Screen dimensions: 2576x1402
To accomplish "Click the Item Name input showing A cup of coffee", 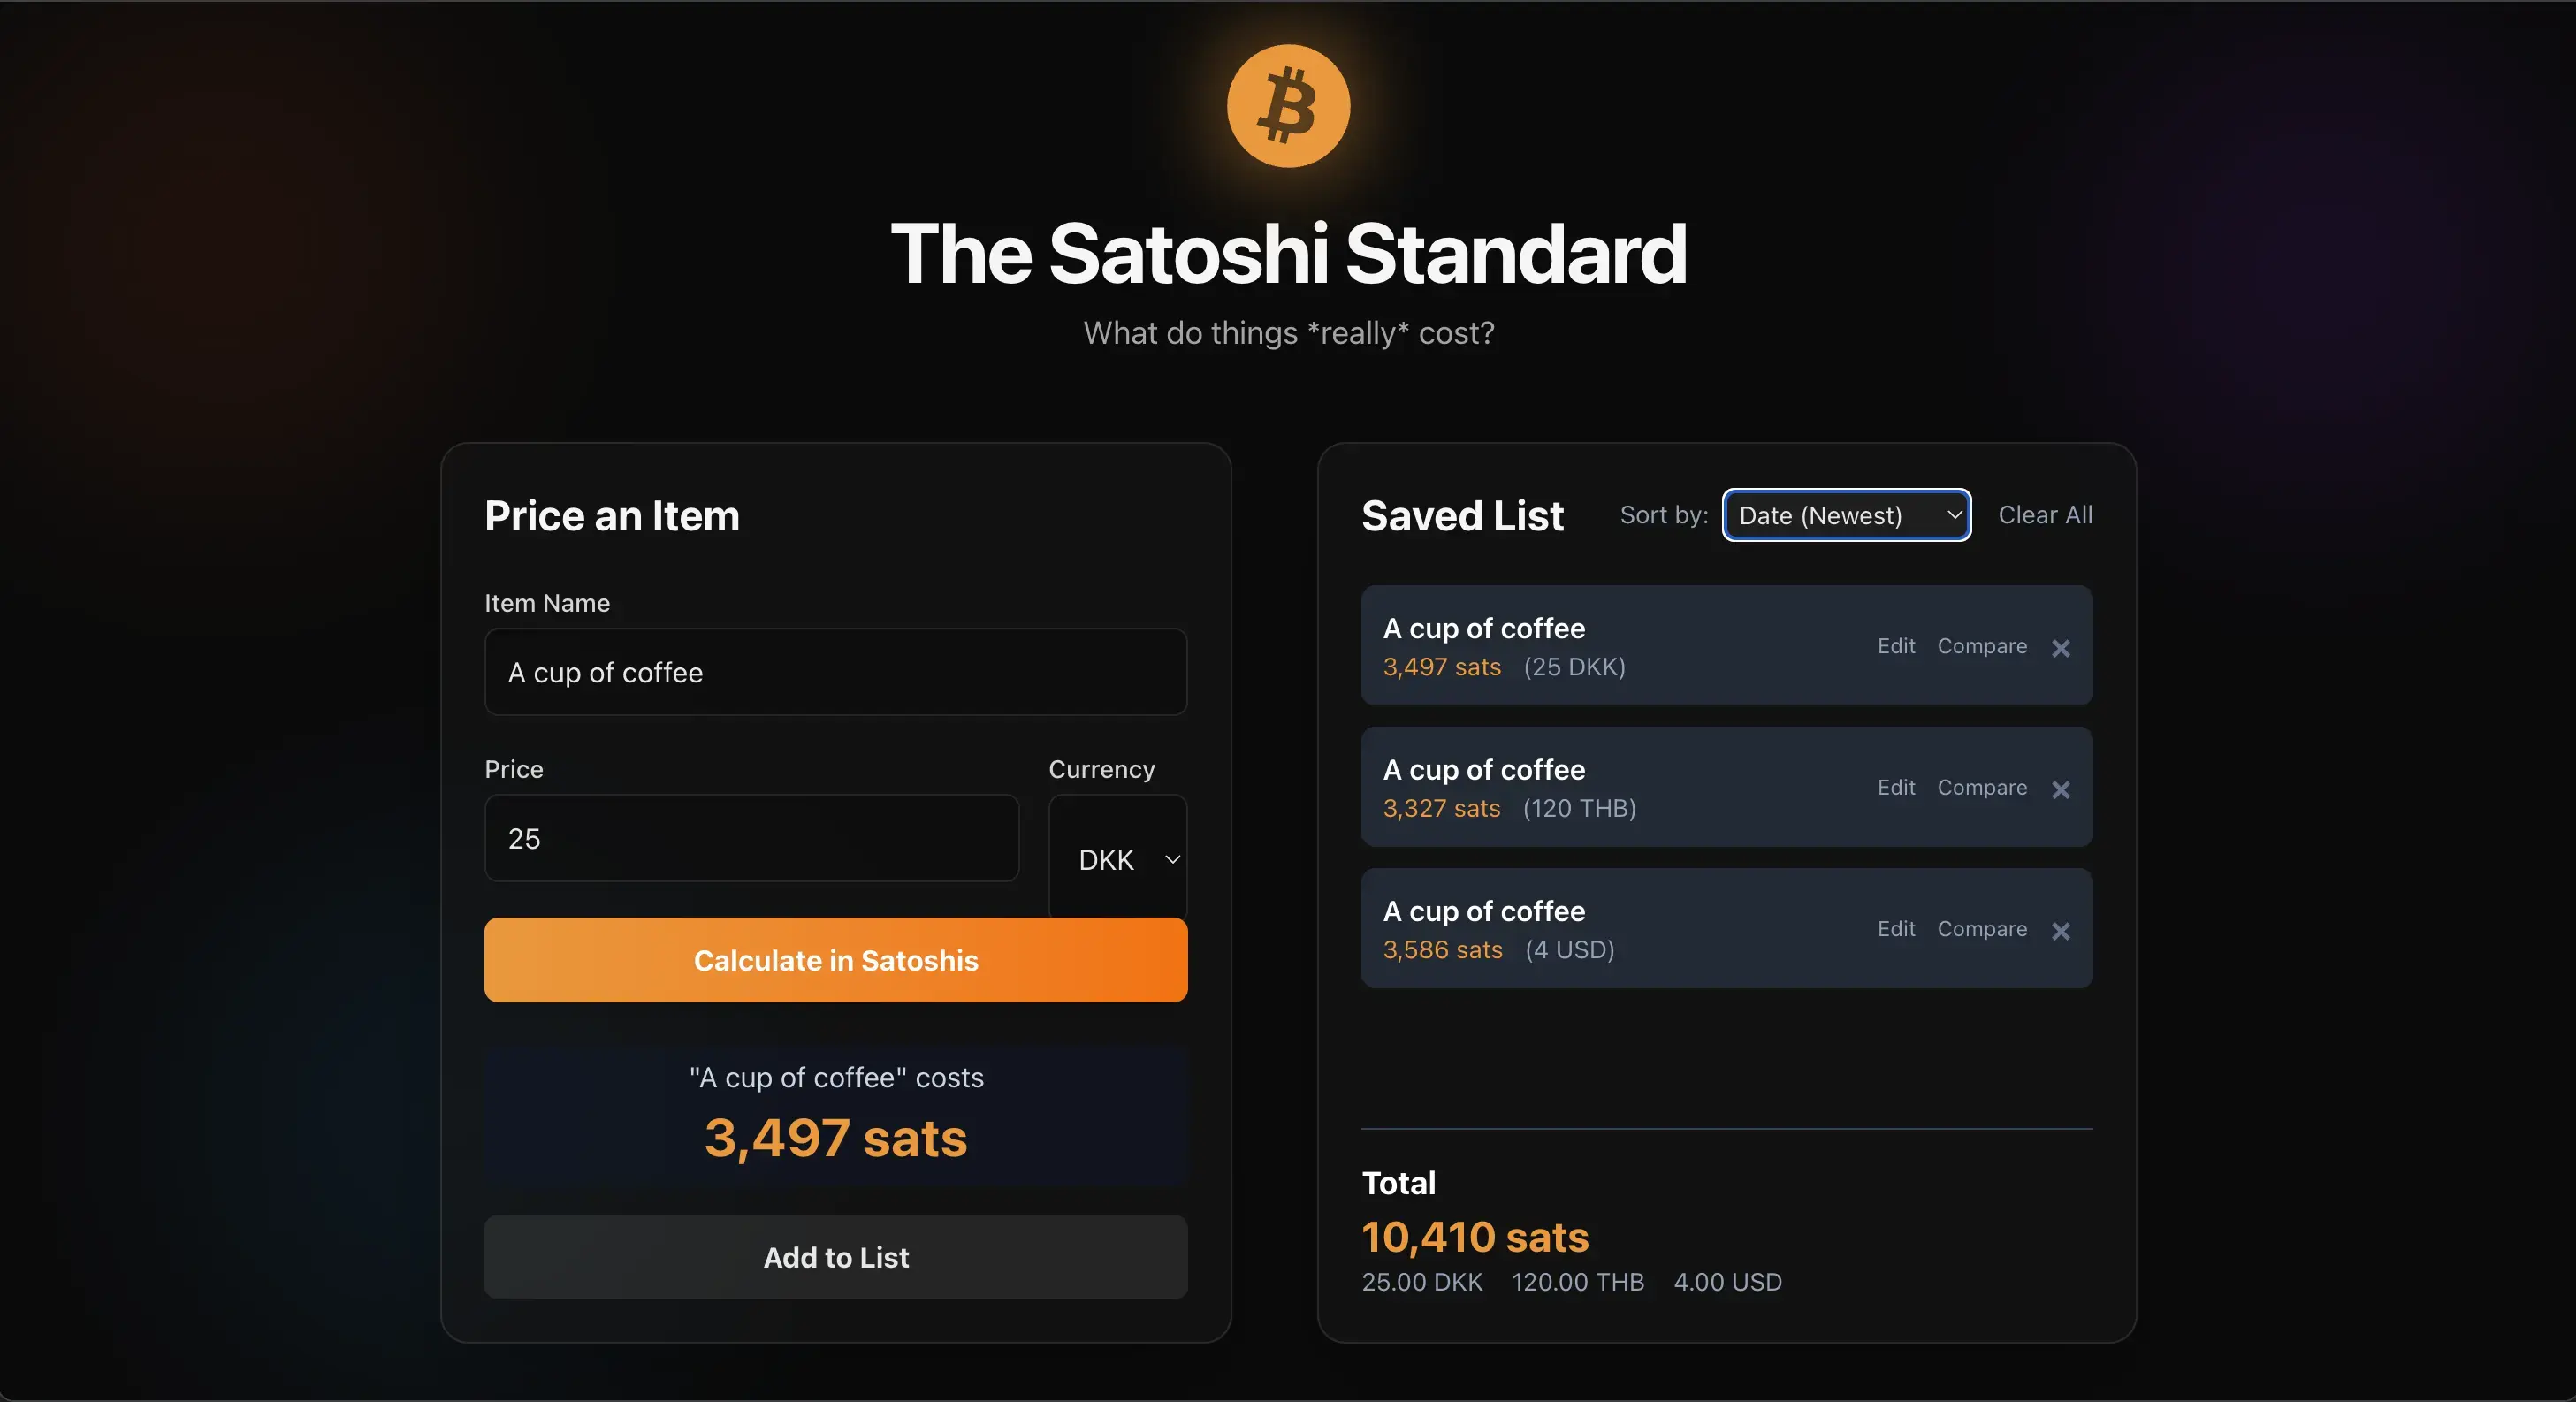I will coord(835,673).
